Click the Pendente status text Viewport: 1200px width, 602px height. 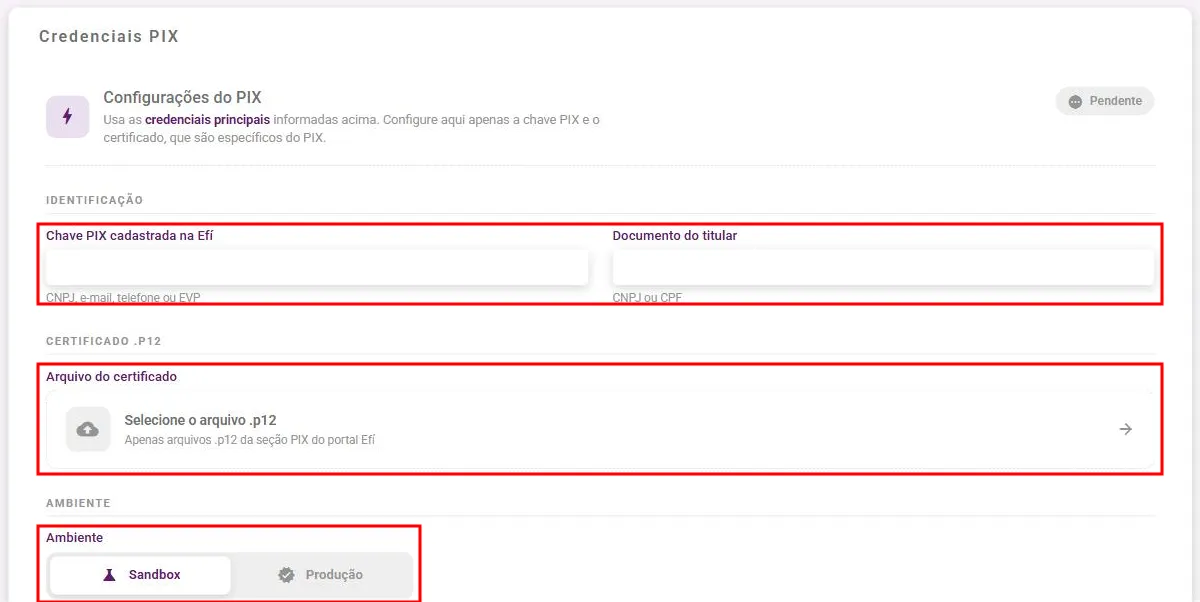[1116, 101]
